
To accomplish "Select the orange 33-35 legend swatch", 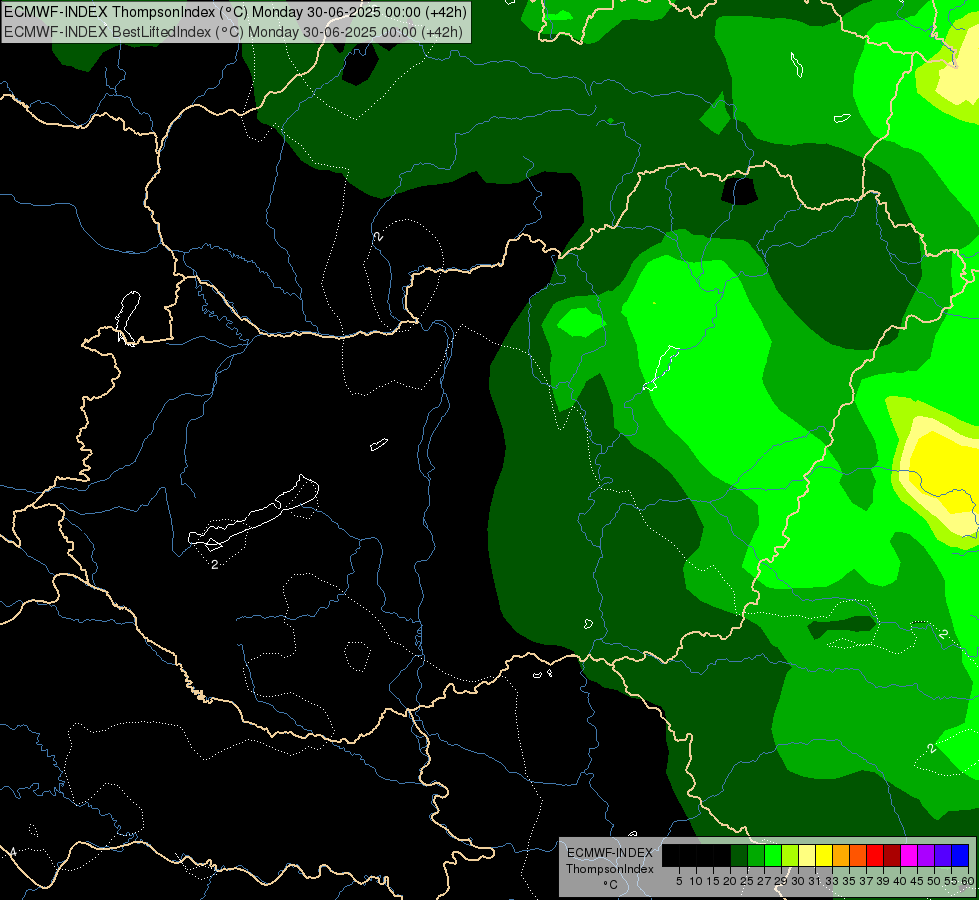I will coord(841,855).
